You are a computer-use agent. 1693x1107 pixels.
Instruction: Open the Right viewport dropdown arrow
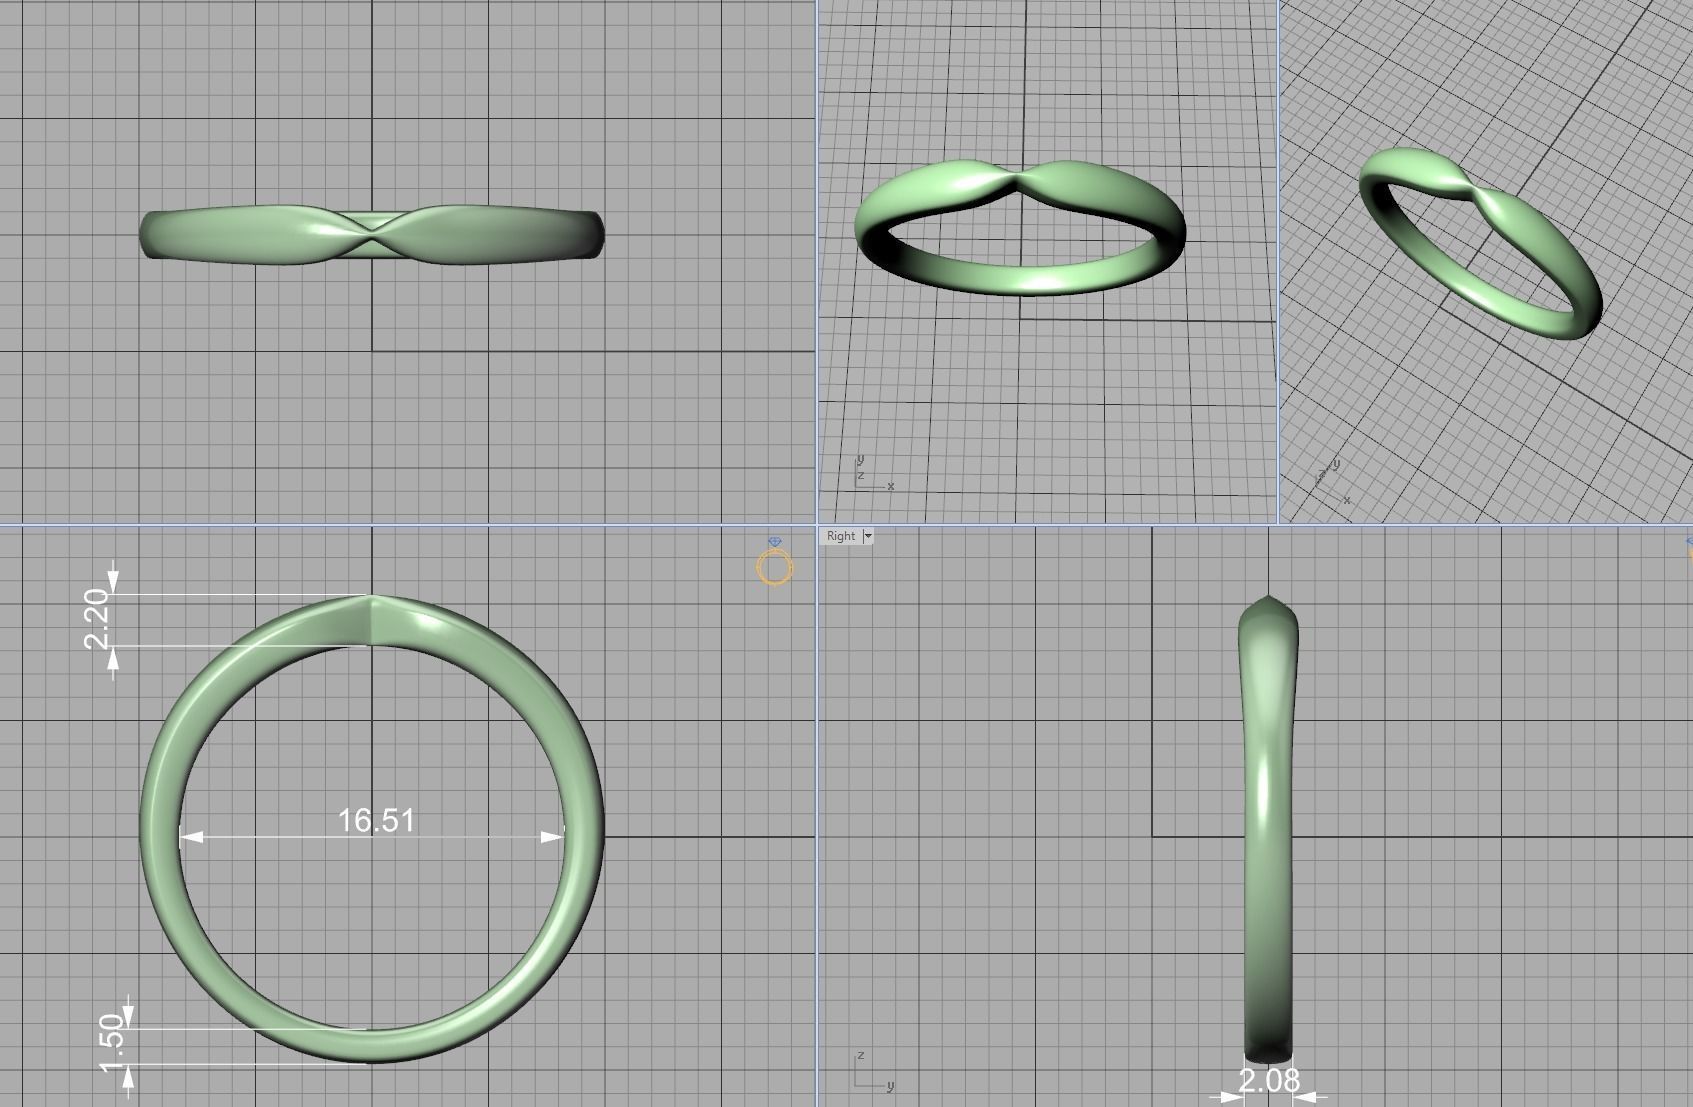click(868, 536)
